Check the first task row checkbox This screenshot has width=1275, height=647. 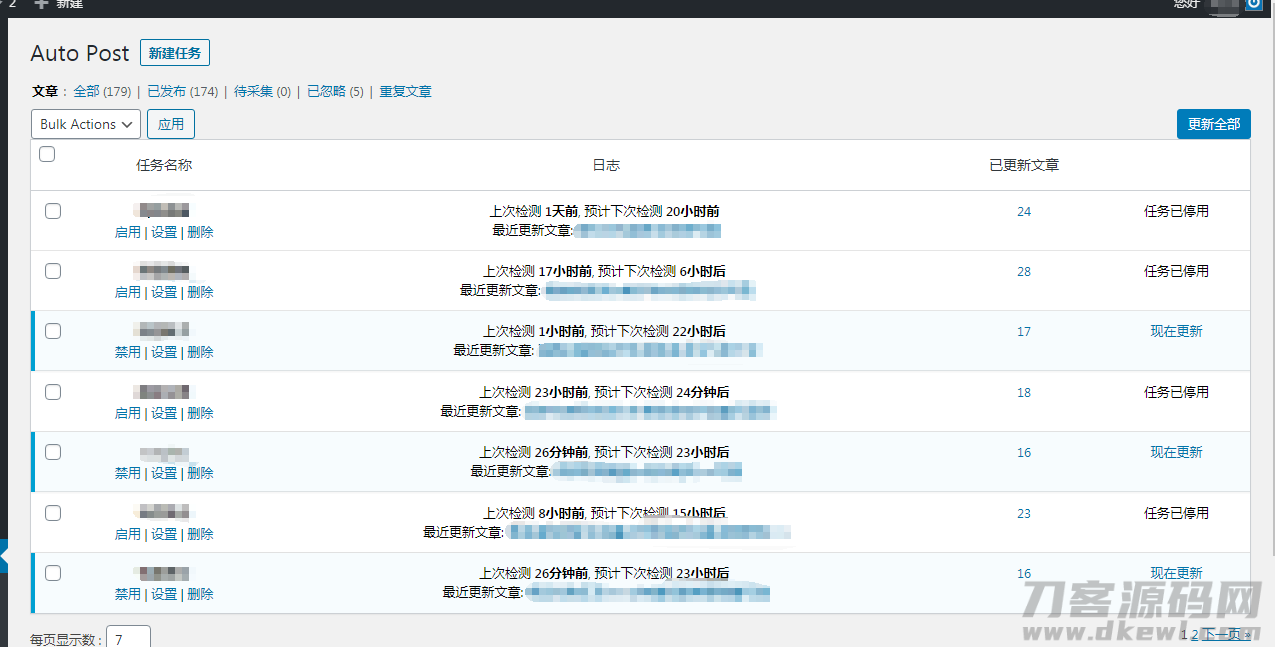tap(52, 211)
